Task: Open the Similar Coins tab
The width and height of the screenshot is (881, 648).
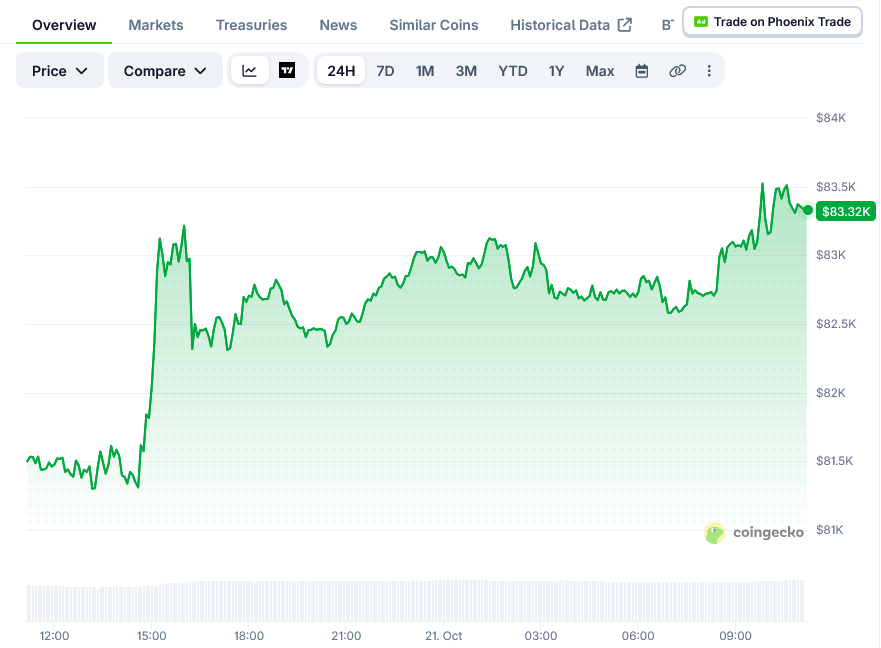Action: click(x=434, y=25)
